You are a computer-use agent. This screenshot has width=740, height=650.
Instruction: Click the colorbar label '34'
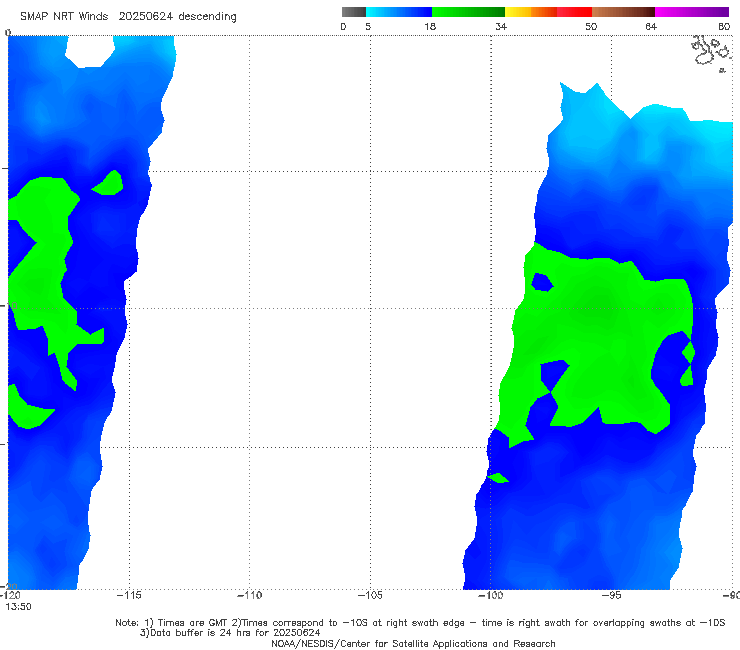pos(501,27)
